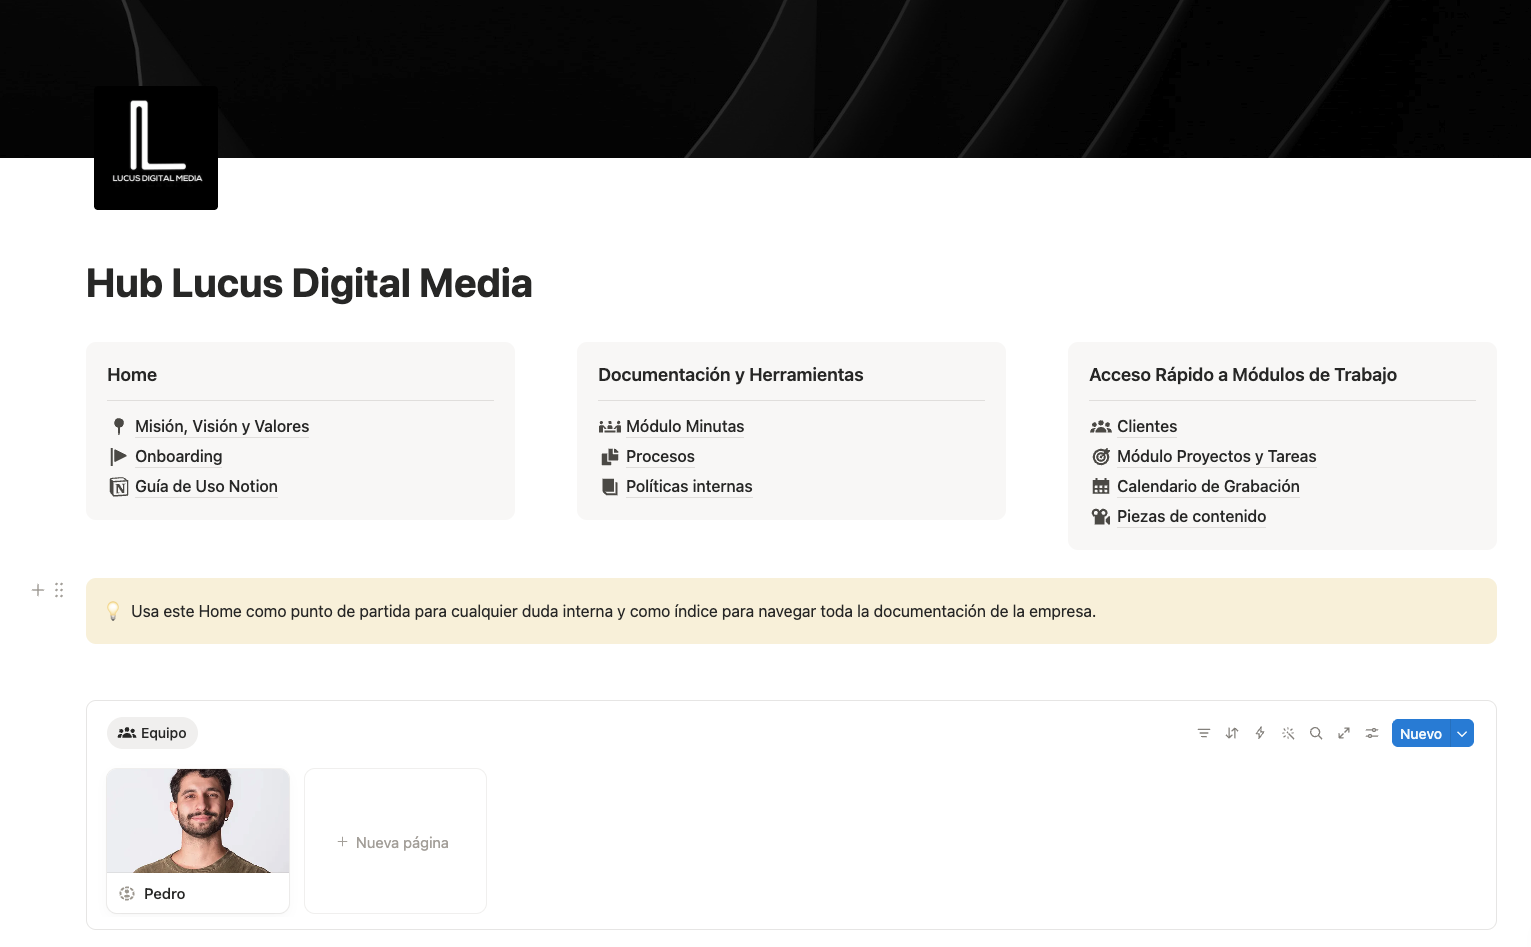The width and height of the screenshot is (1531, 947).
Task: Click the calendar icon beside Calendario de Grabación
Action: pos(1101,487)
